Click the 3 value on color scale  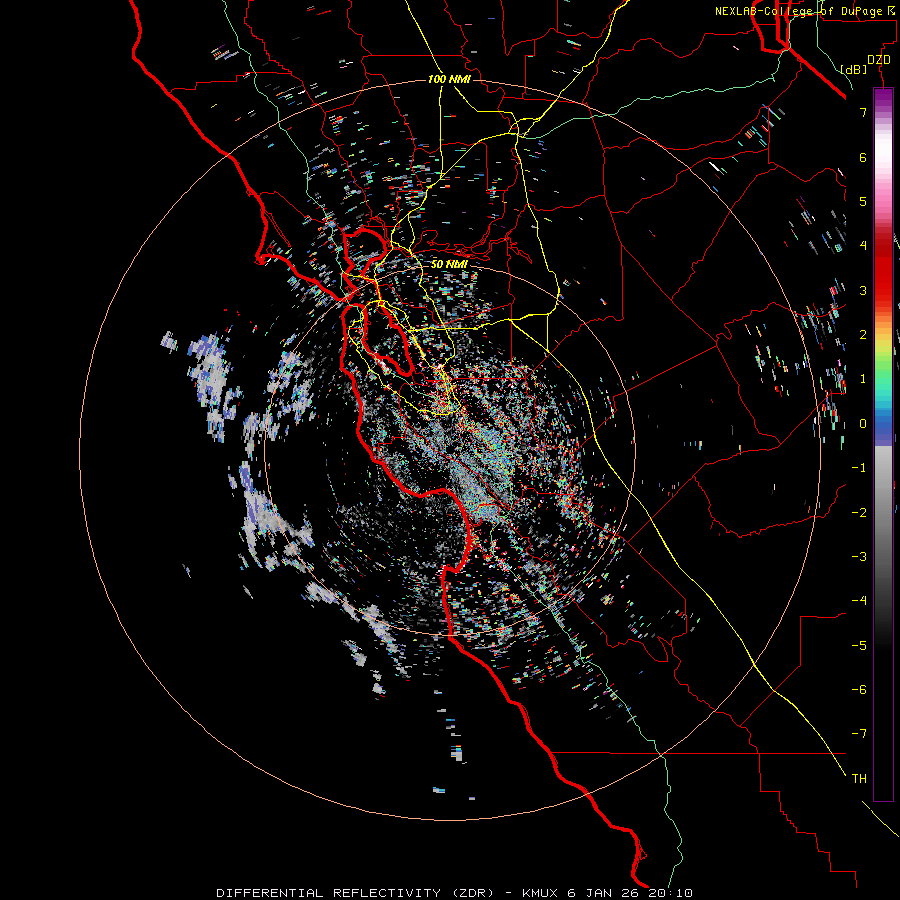click(x=863, y=290)
